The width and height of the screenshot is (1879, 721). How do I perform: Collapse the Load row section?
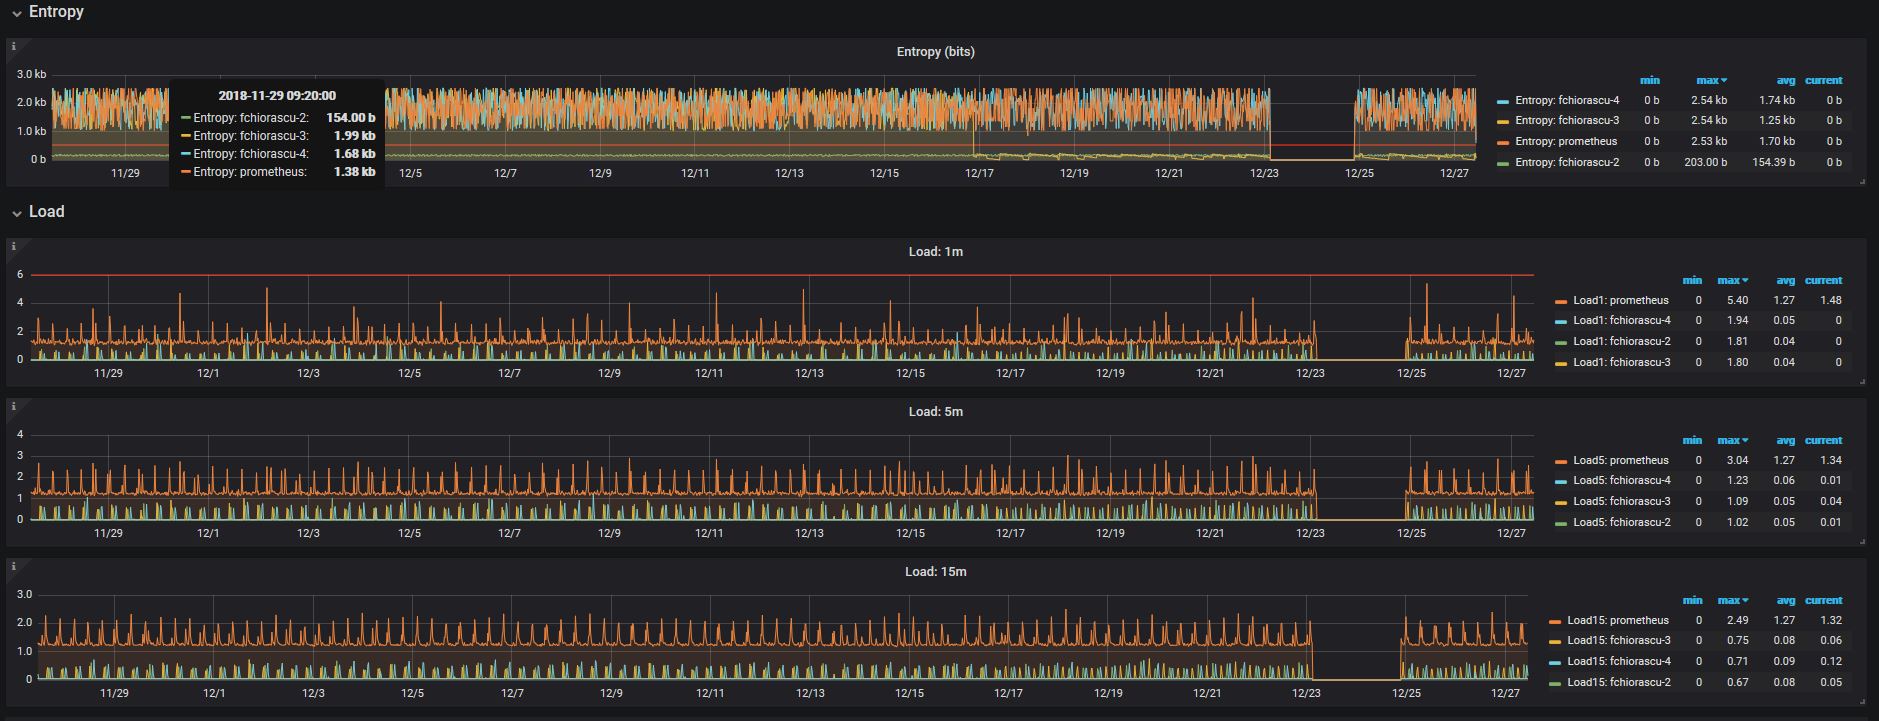[x=38, y=212]
